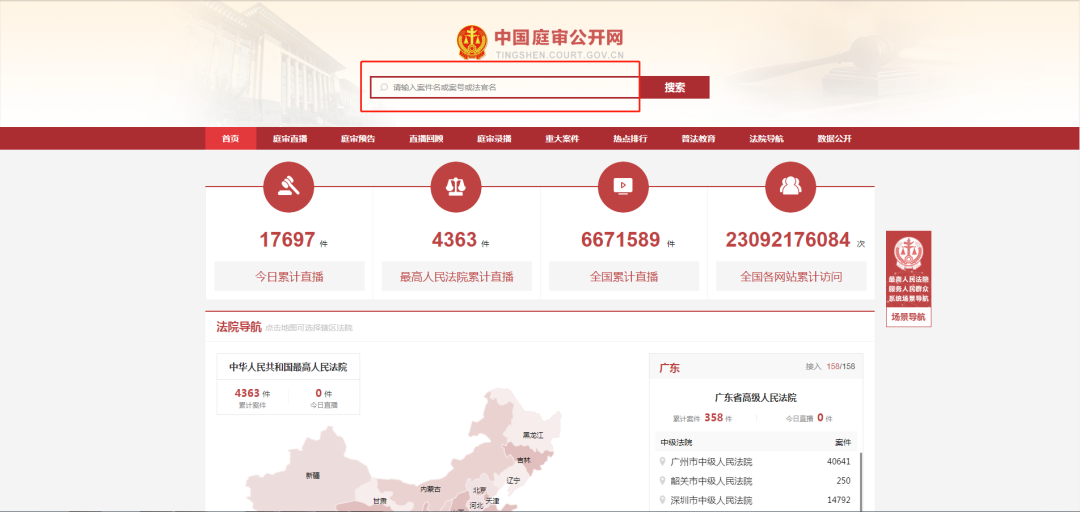Open the 场景导航 side button

pos(908,317)
